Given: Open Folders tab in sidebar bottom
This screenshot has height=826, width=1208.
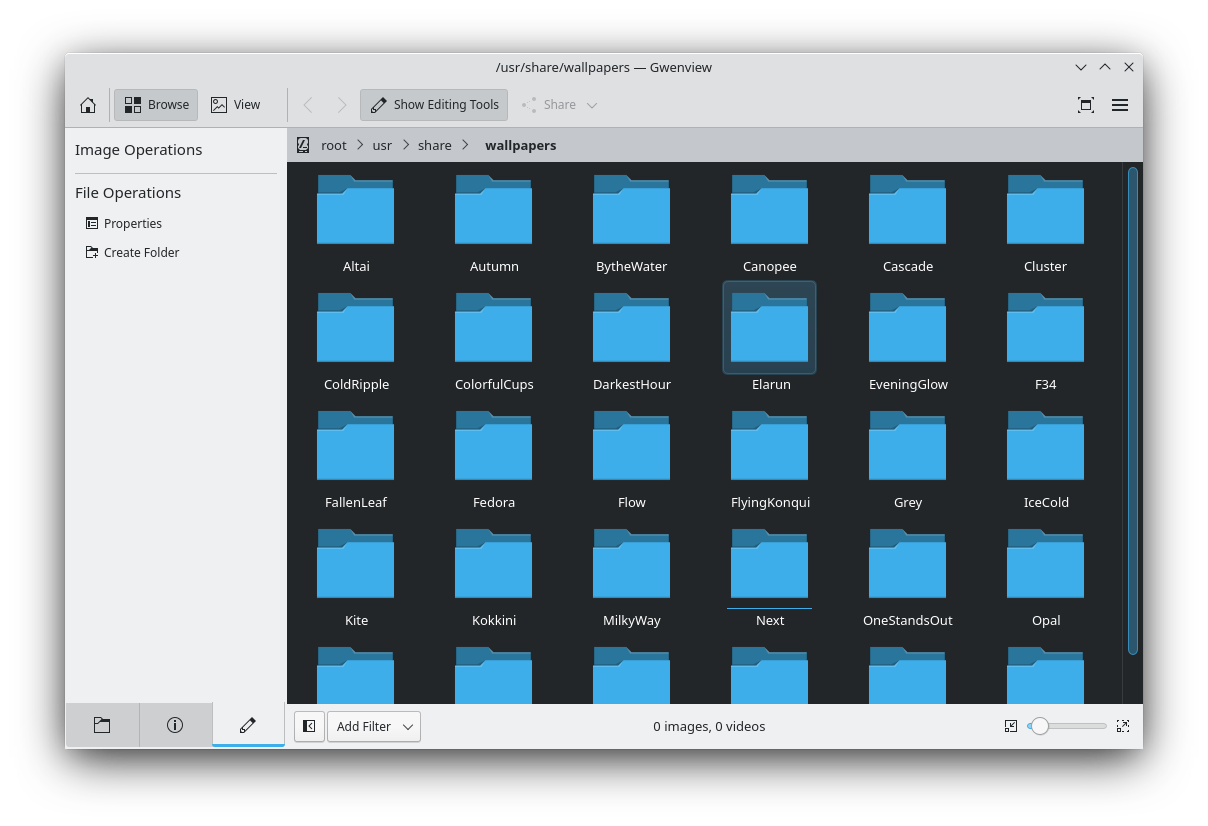Looking at the screenshot, I should pos(102,725).
